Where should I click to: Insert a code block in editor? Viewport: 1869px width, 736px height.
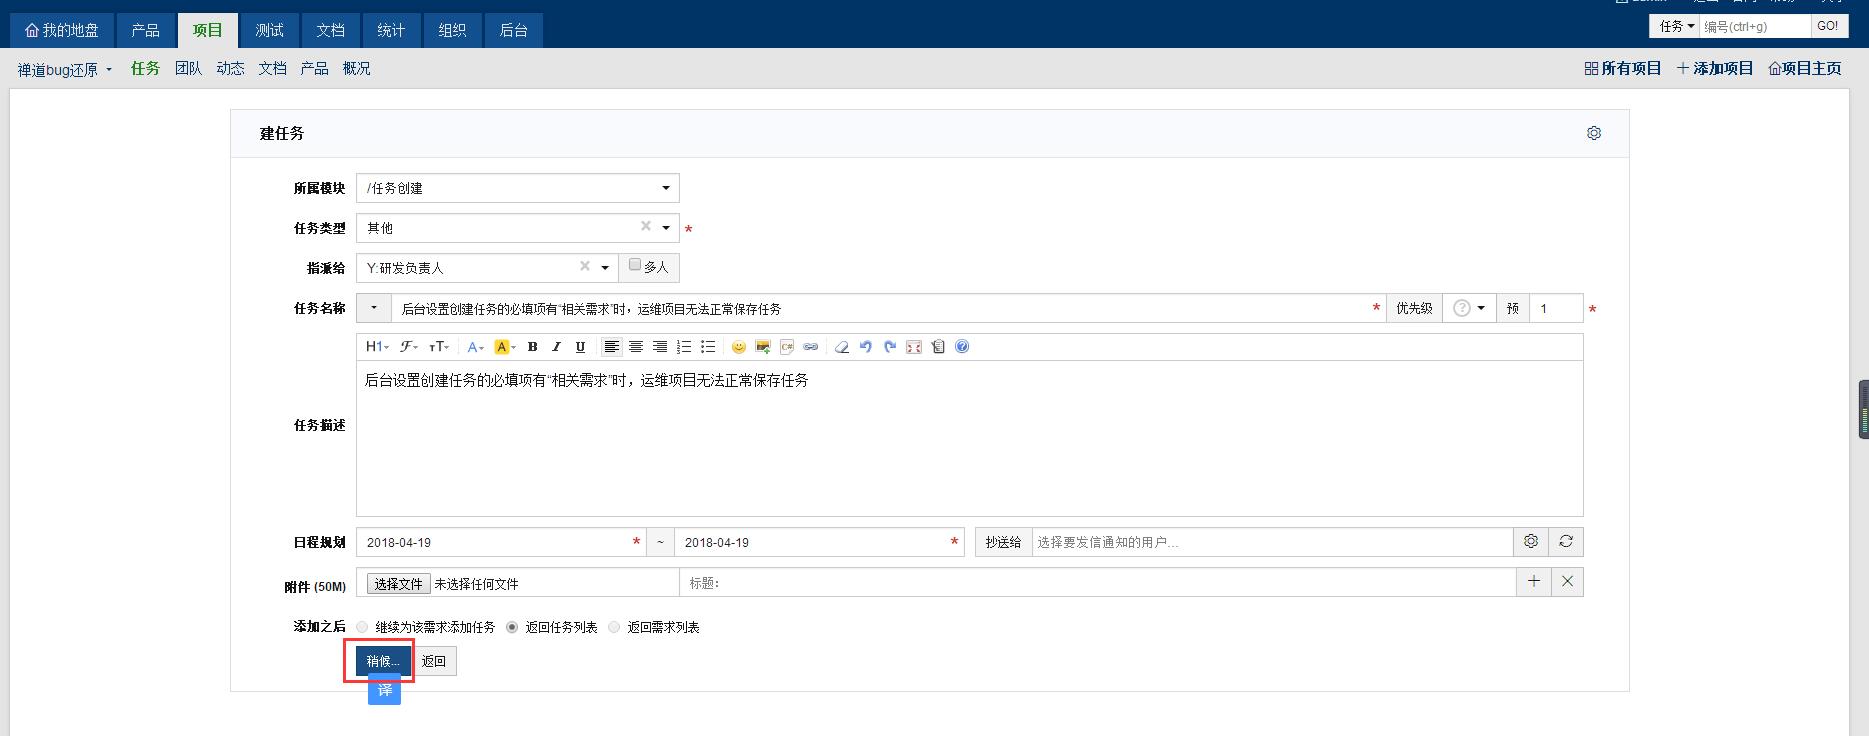point(787,347)
